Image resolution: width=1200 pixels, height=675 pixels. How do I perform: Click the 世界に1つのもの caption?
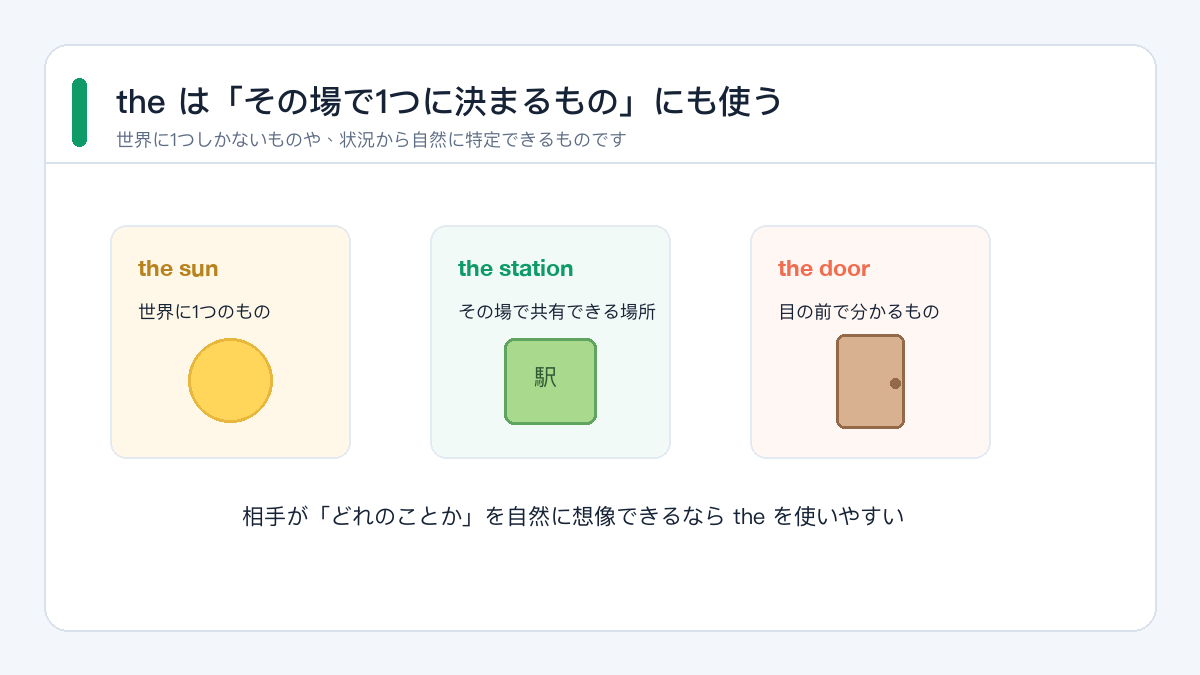[204, 312]
